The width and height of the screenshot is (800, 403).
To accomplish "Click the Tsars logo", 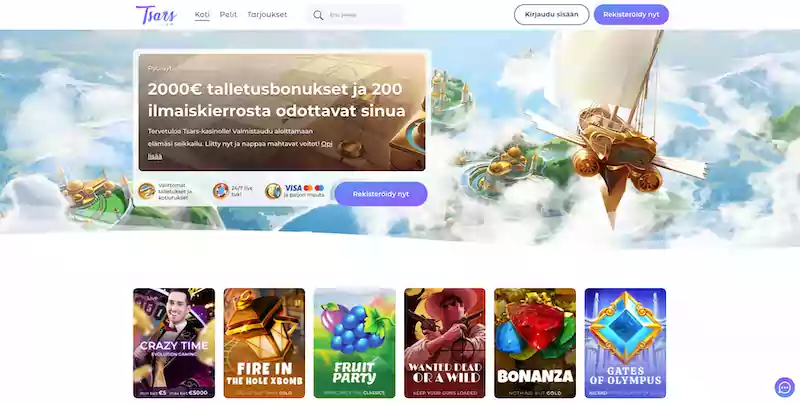I will (x=156, y=15).
